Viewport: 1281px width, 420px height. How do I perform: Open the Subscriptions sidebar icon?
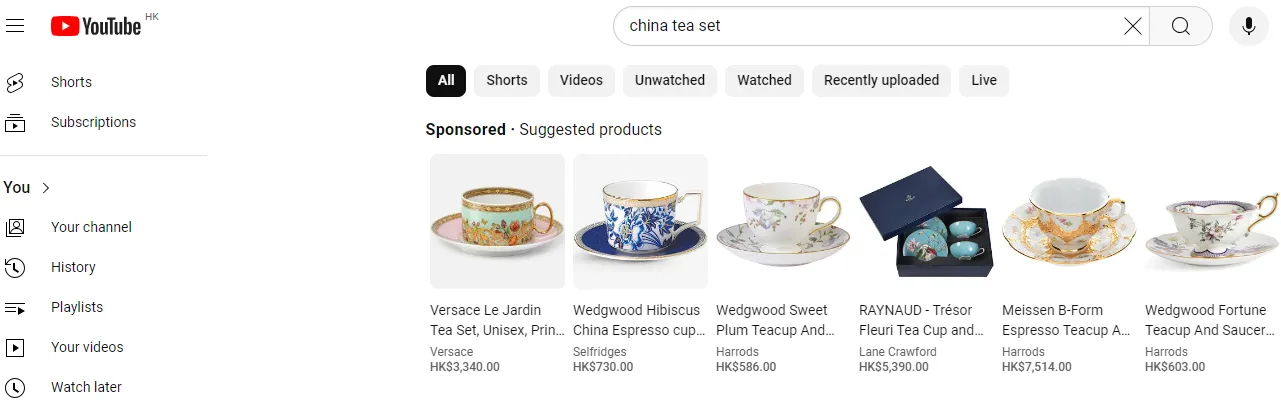pyautogui.click(x=15, y=122)
